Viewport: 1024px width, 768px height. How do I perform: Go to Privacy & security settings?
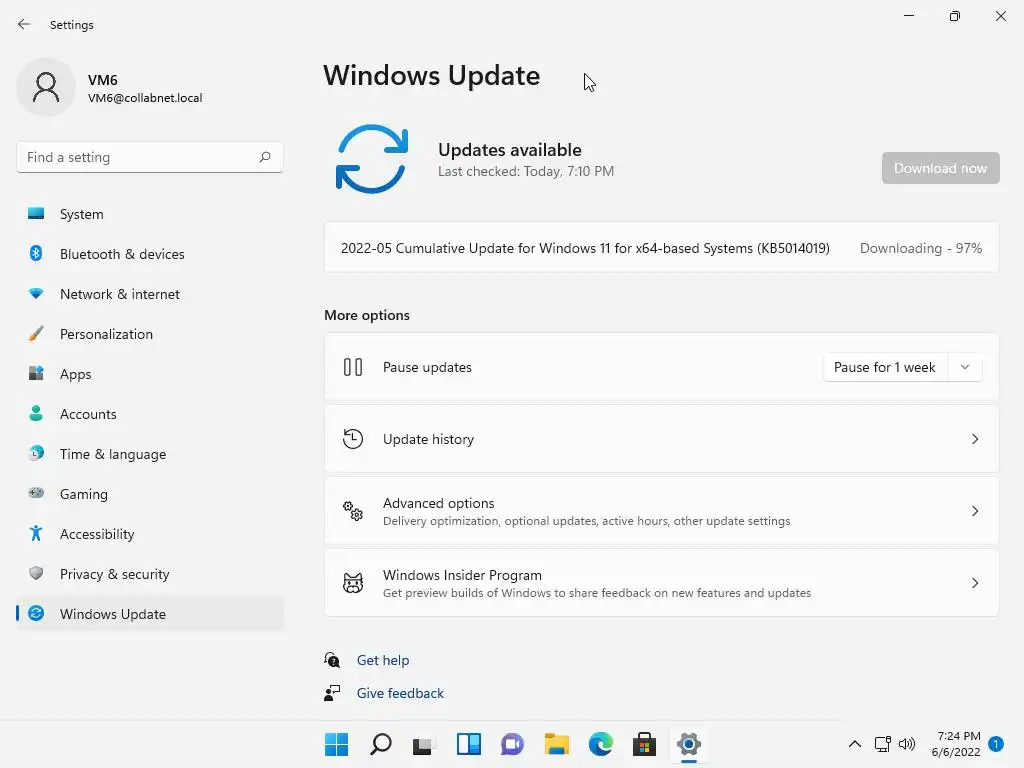click(x=150, y=573)
